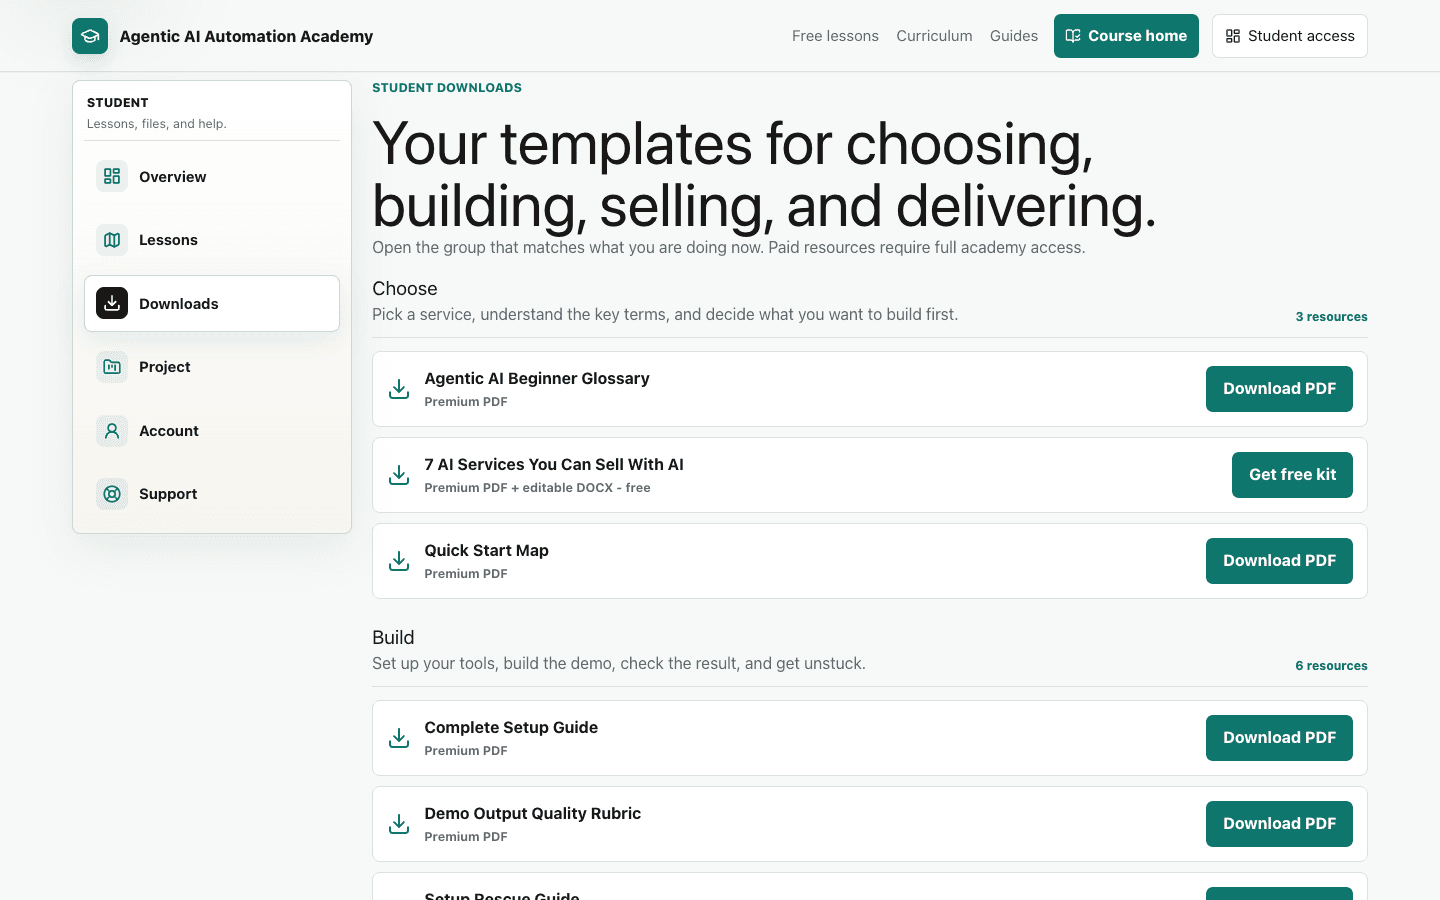
Task: Click the Complete Setup Guide title
Action: click(511, 727)
